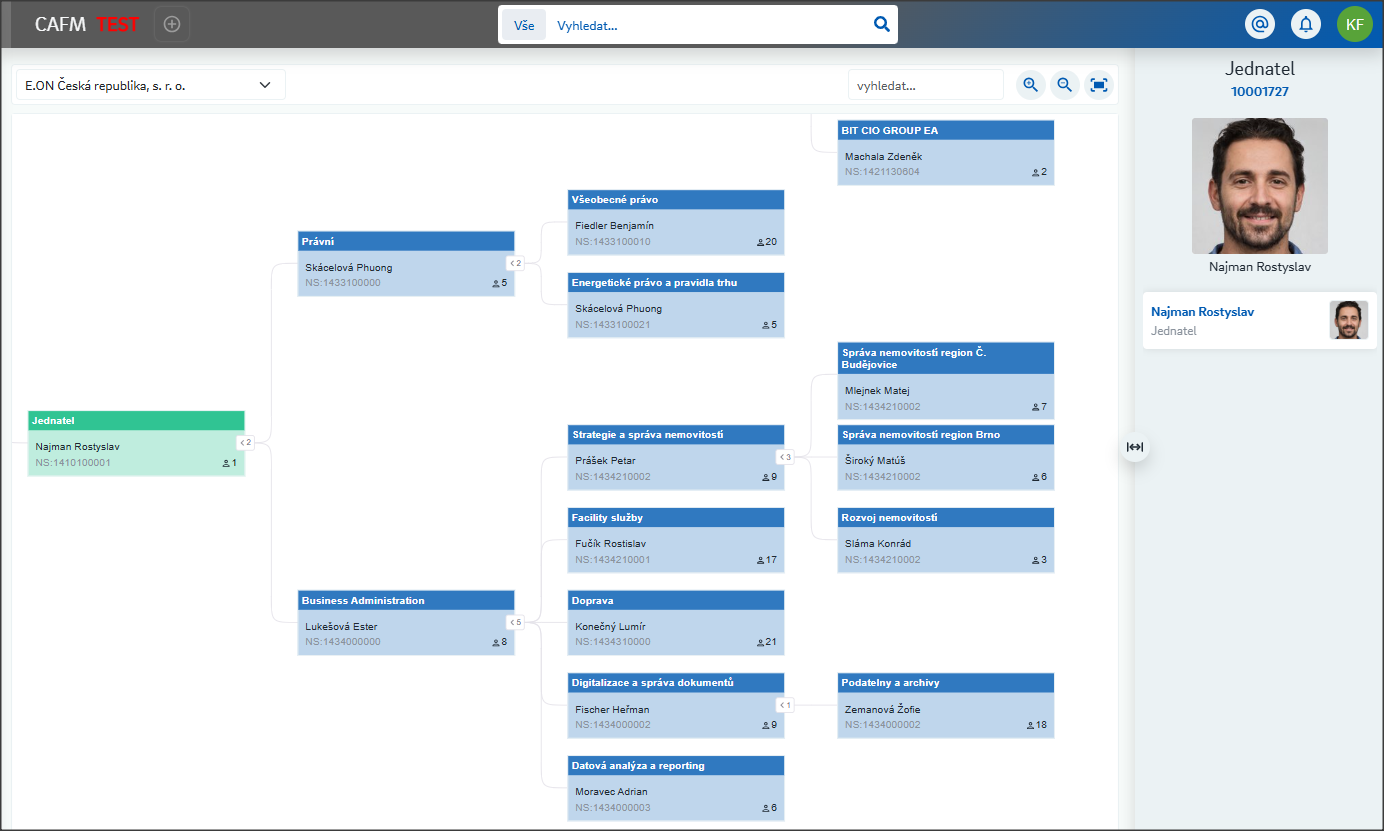Open the E.ON Česká republika company dropdown

pyautogui.click(x=149, y=85)
